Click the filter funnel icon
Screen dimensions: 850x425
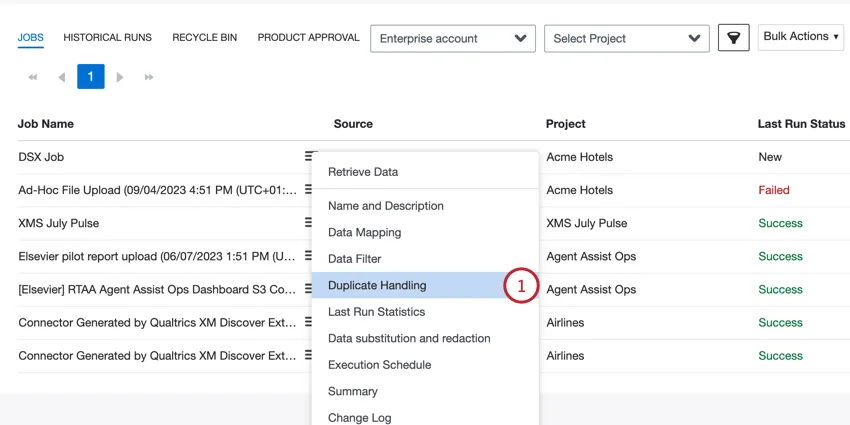click(x=733, y=38)
